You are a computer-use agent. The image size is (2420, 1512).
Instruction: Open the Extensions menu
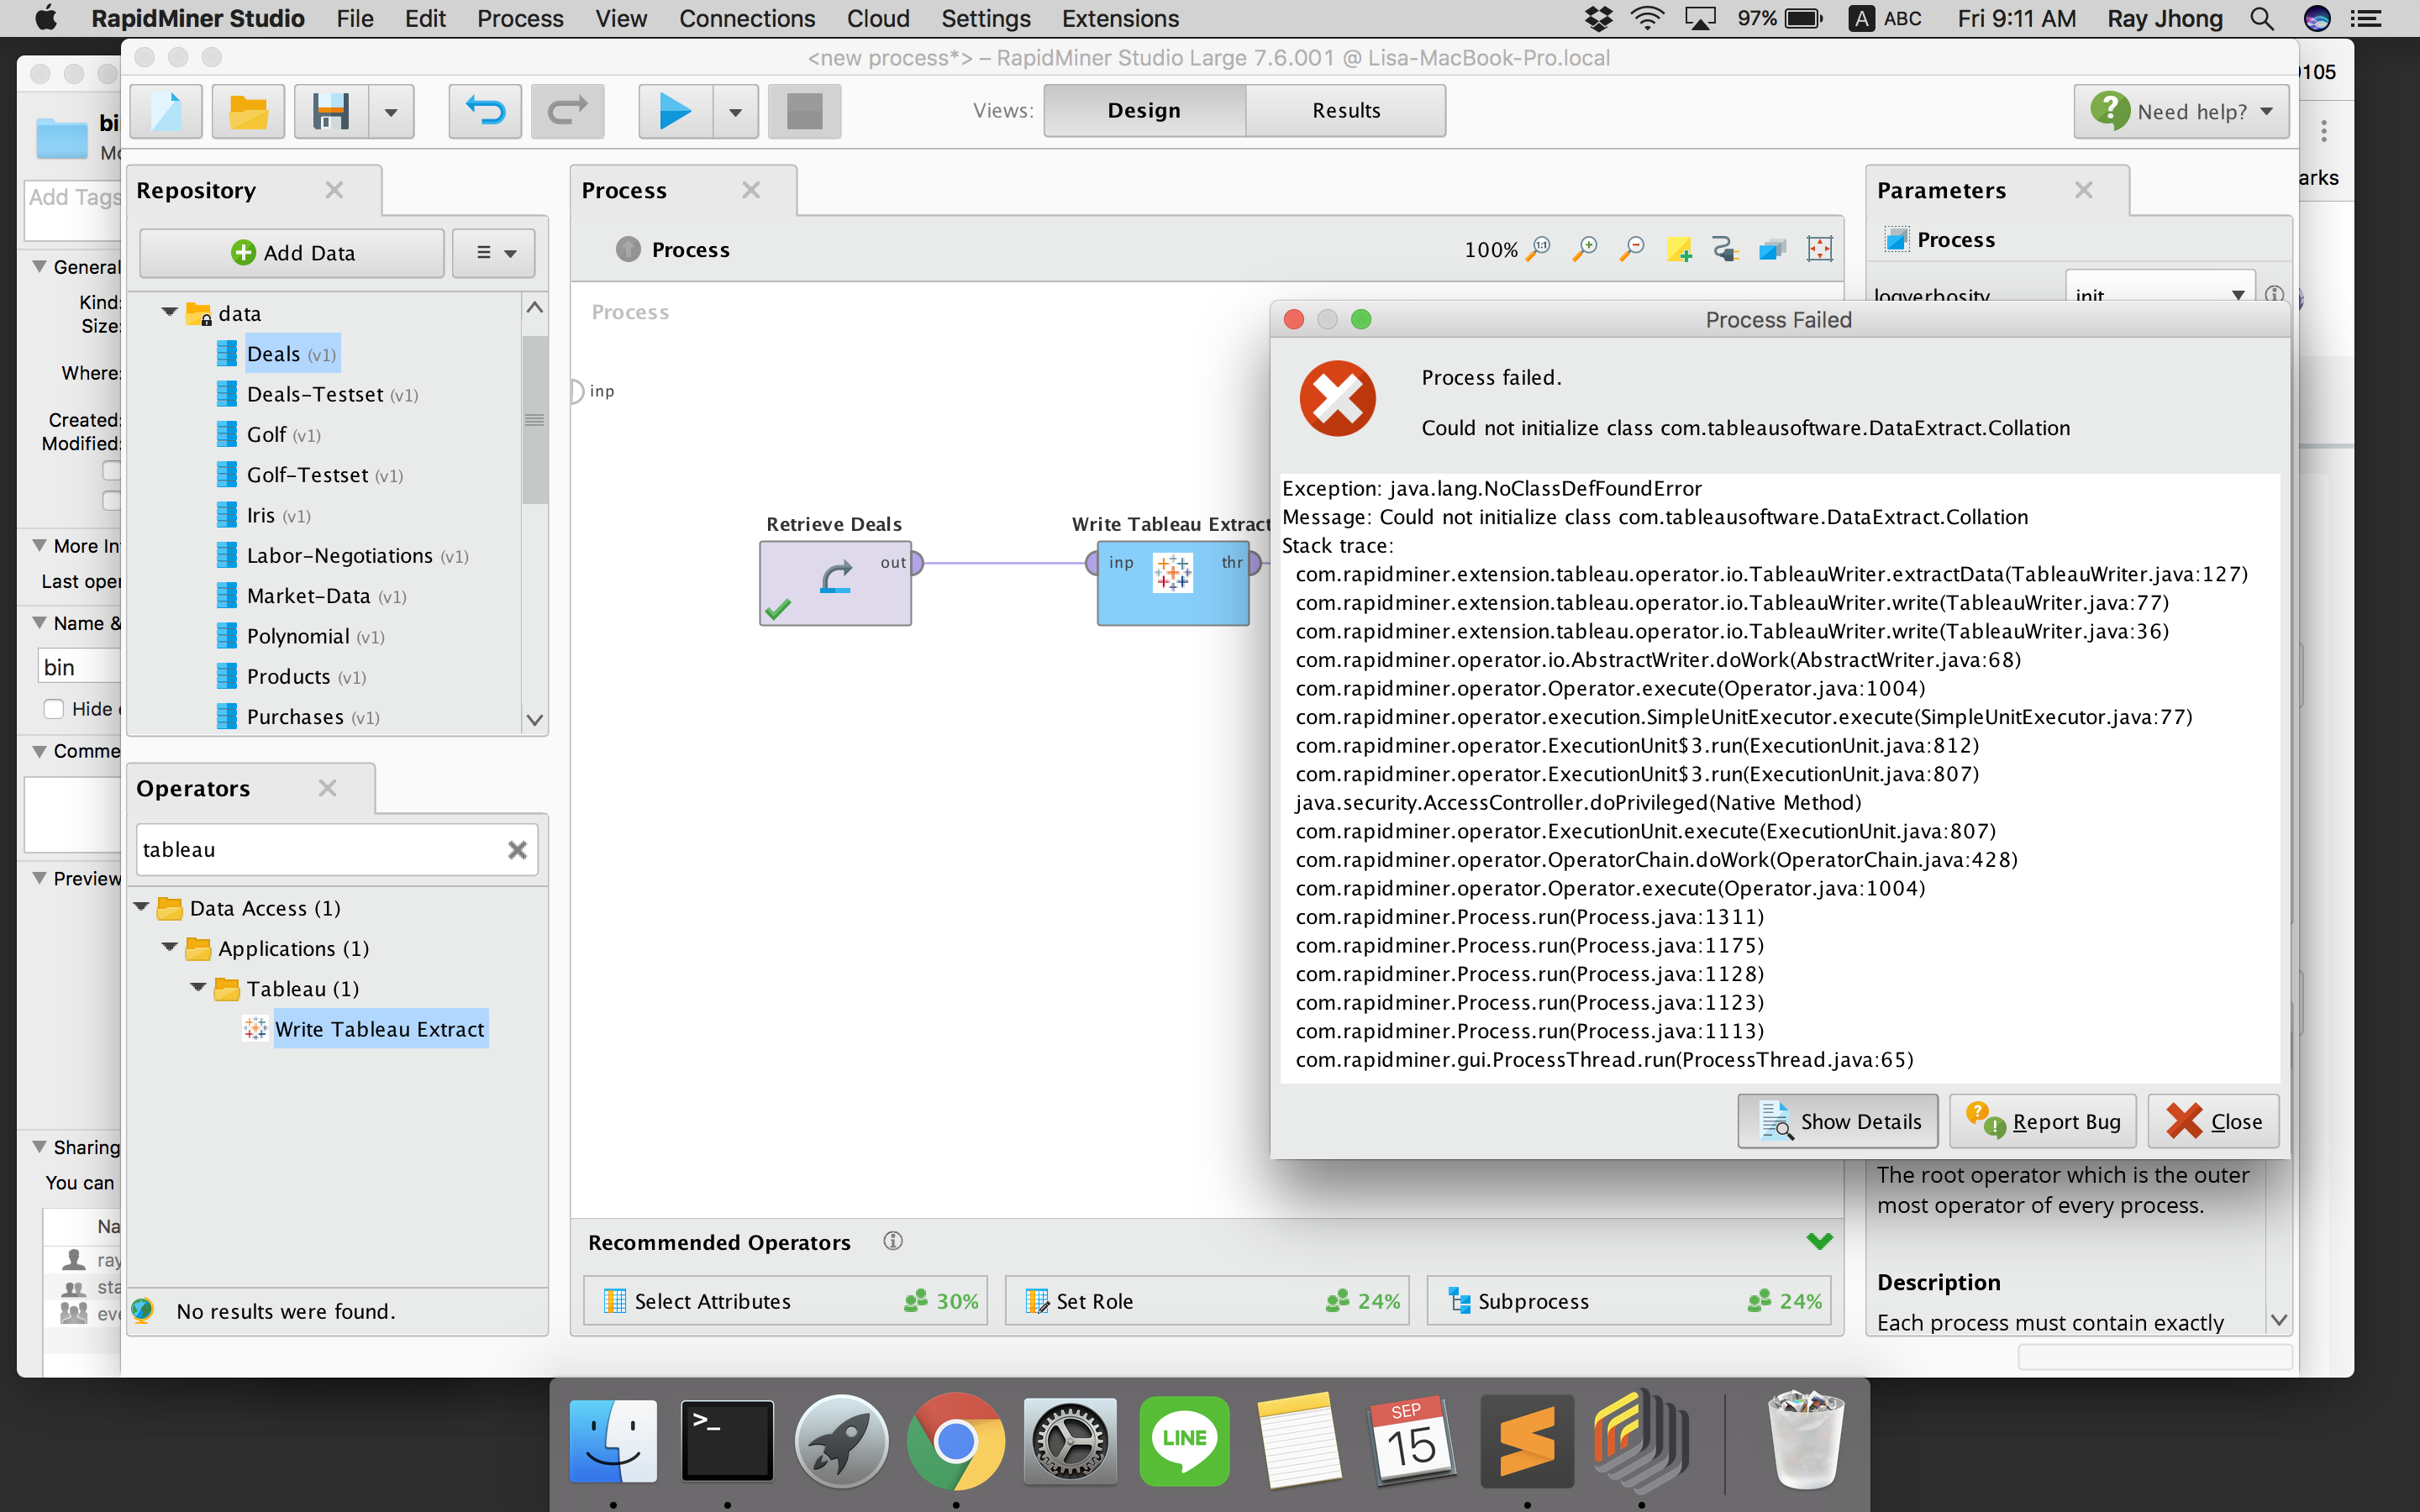1120,18
